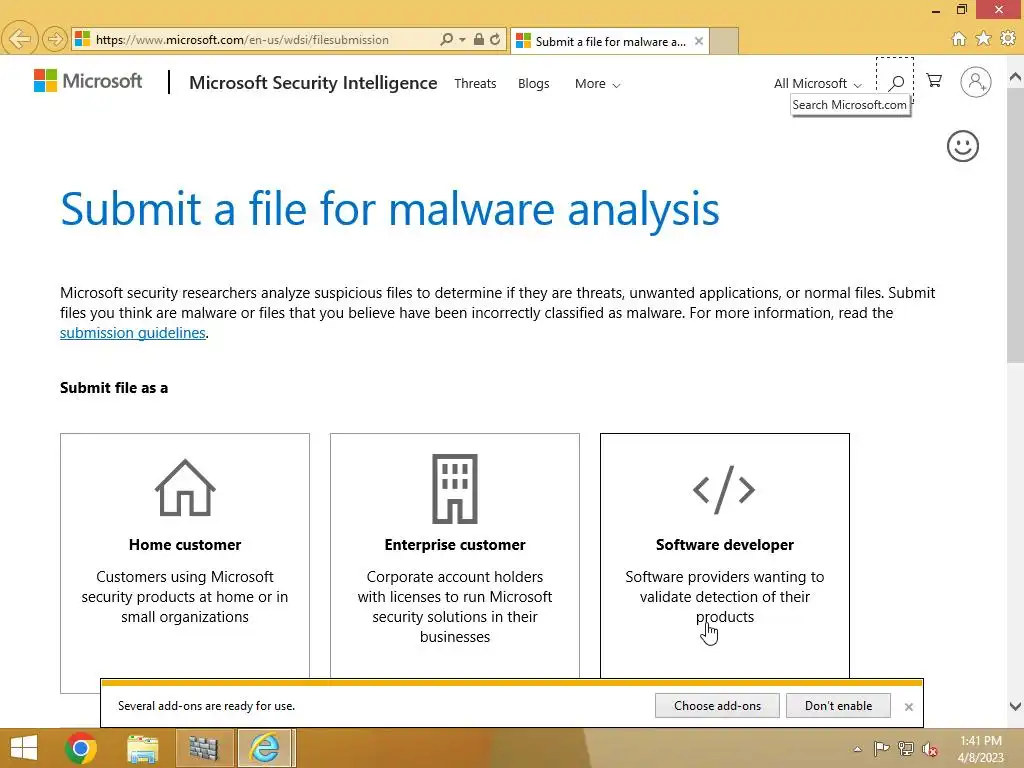The width and height of the screenshot is (1024, 768).
Task: Click the 'Submit a file for malware analysis' heading
Action: pyautogui.click(x=390, y=210)
